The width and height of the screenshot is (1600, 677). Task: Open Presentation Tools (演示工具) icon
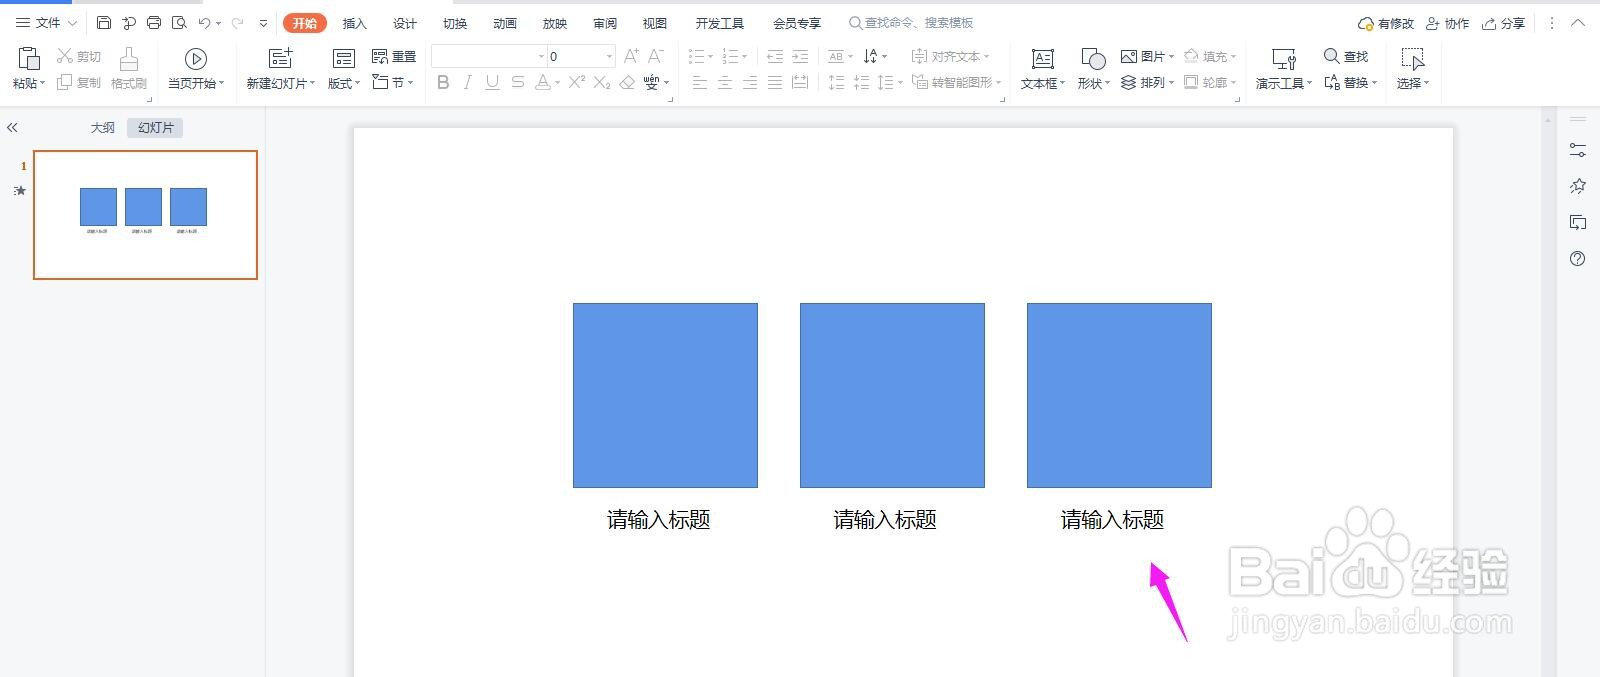(1284, 59)
